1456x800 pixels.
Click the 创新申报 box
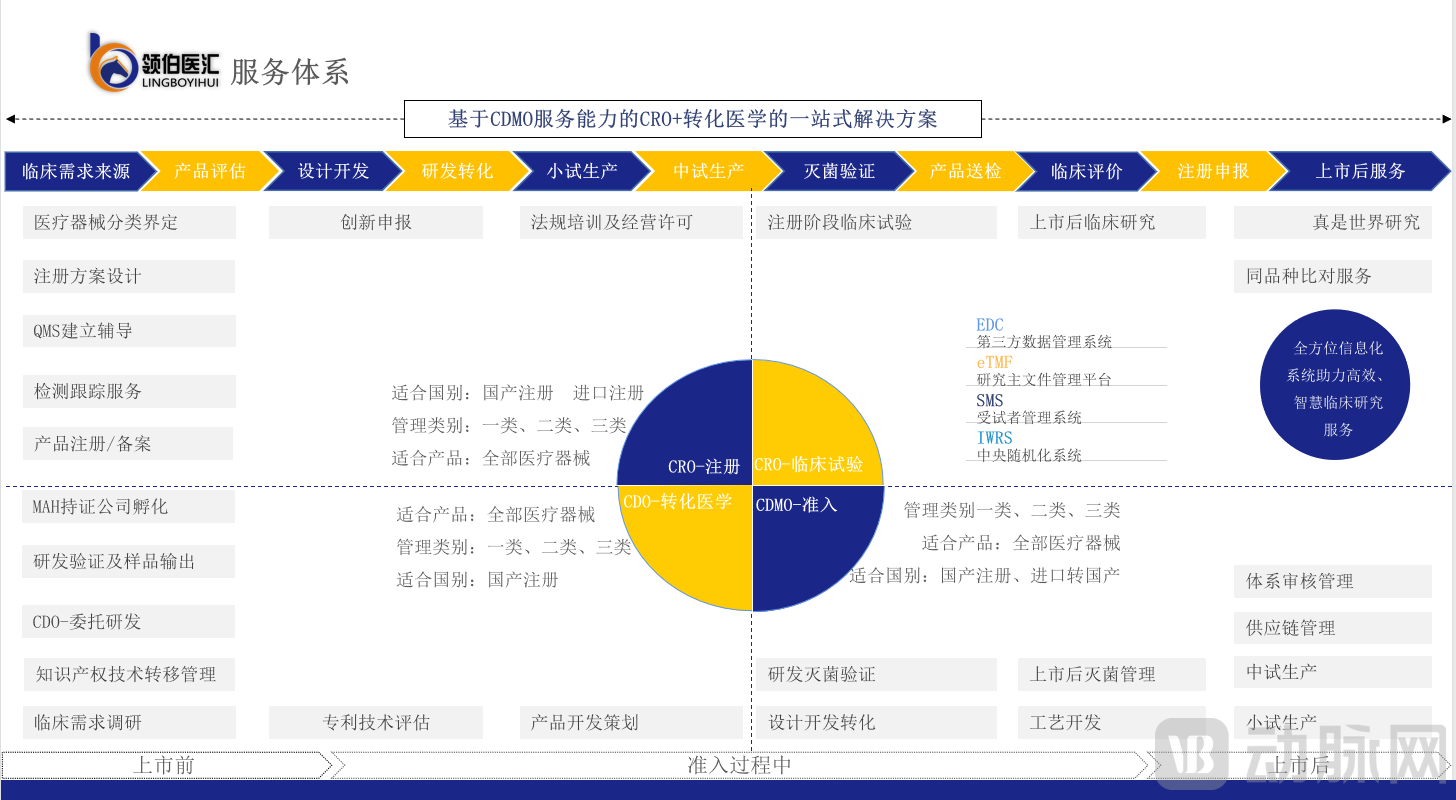point(376,222)
